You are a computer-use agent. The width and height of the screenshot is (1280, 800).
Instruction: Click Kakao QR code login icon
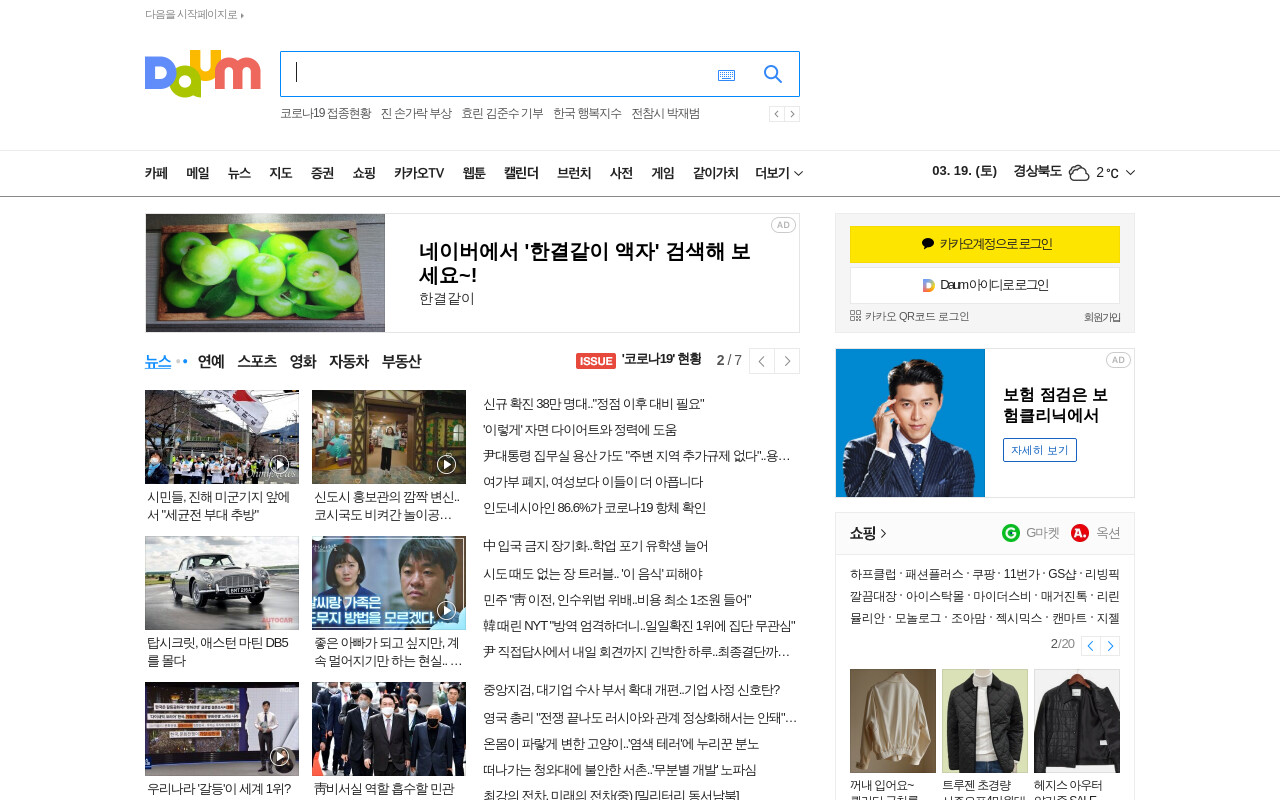click(x=855, y=316)
